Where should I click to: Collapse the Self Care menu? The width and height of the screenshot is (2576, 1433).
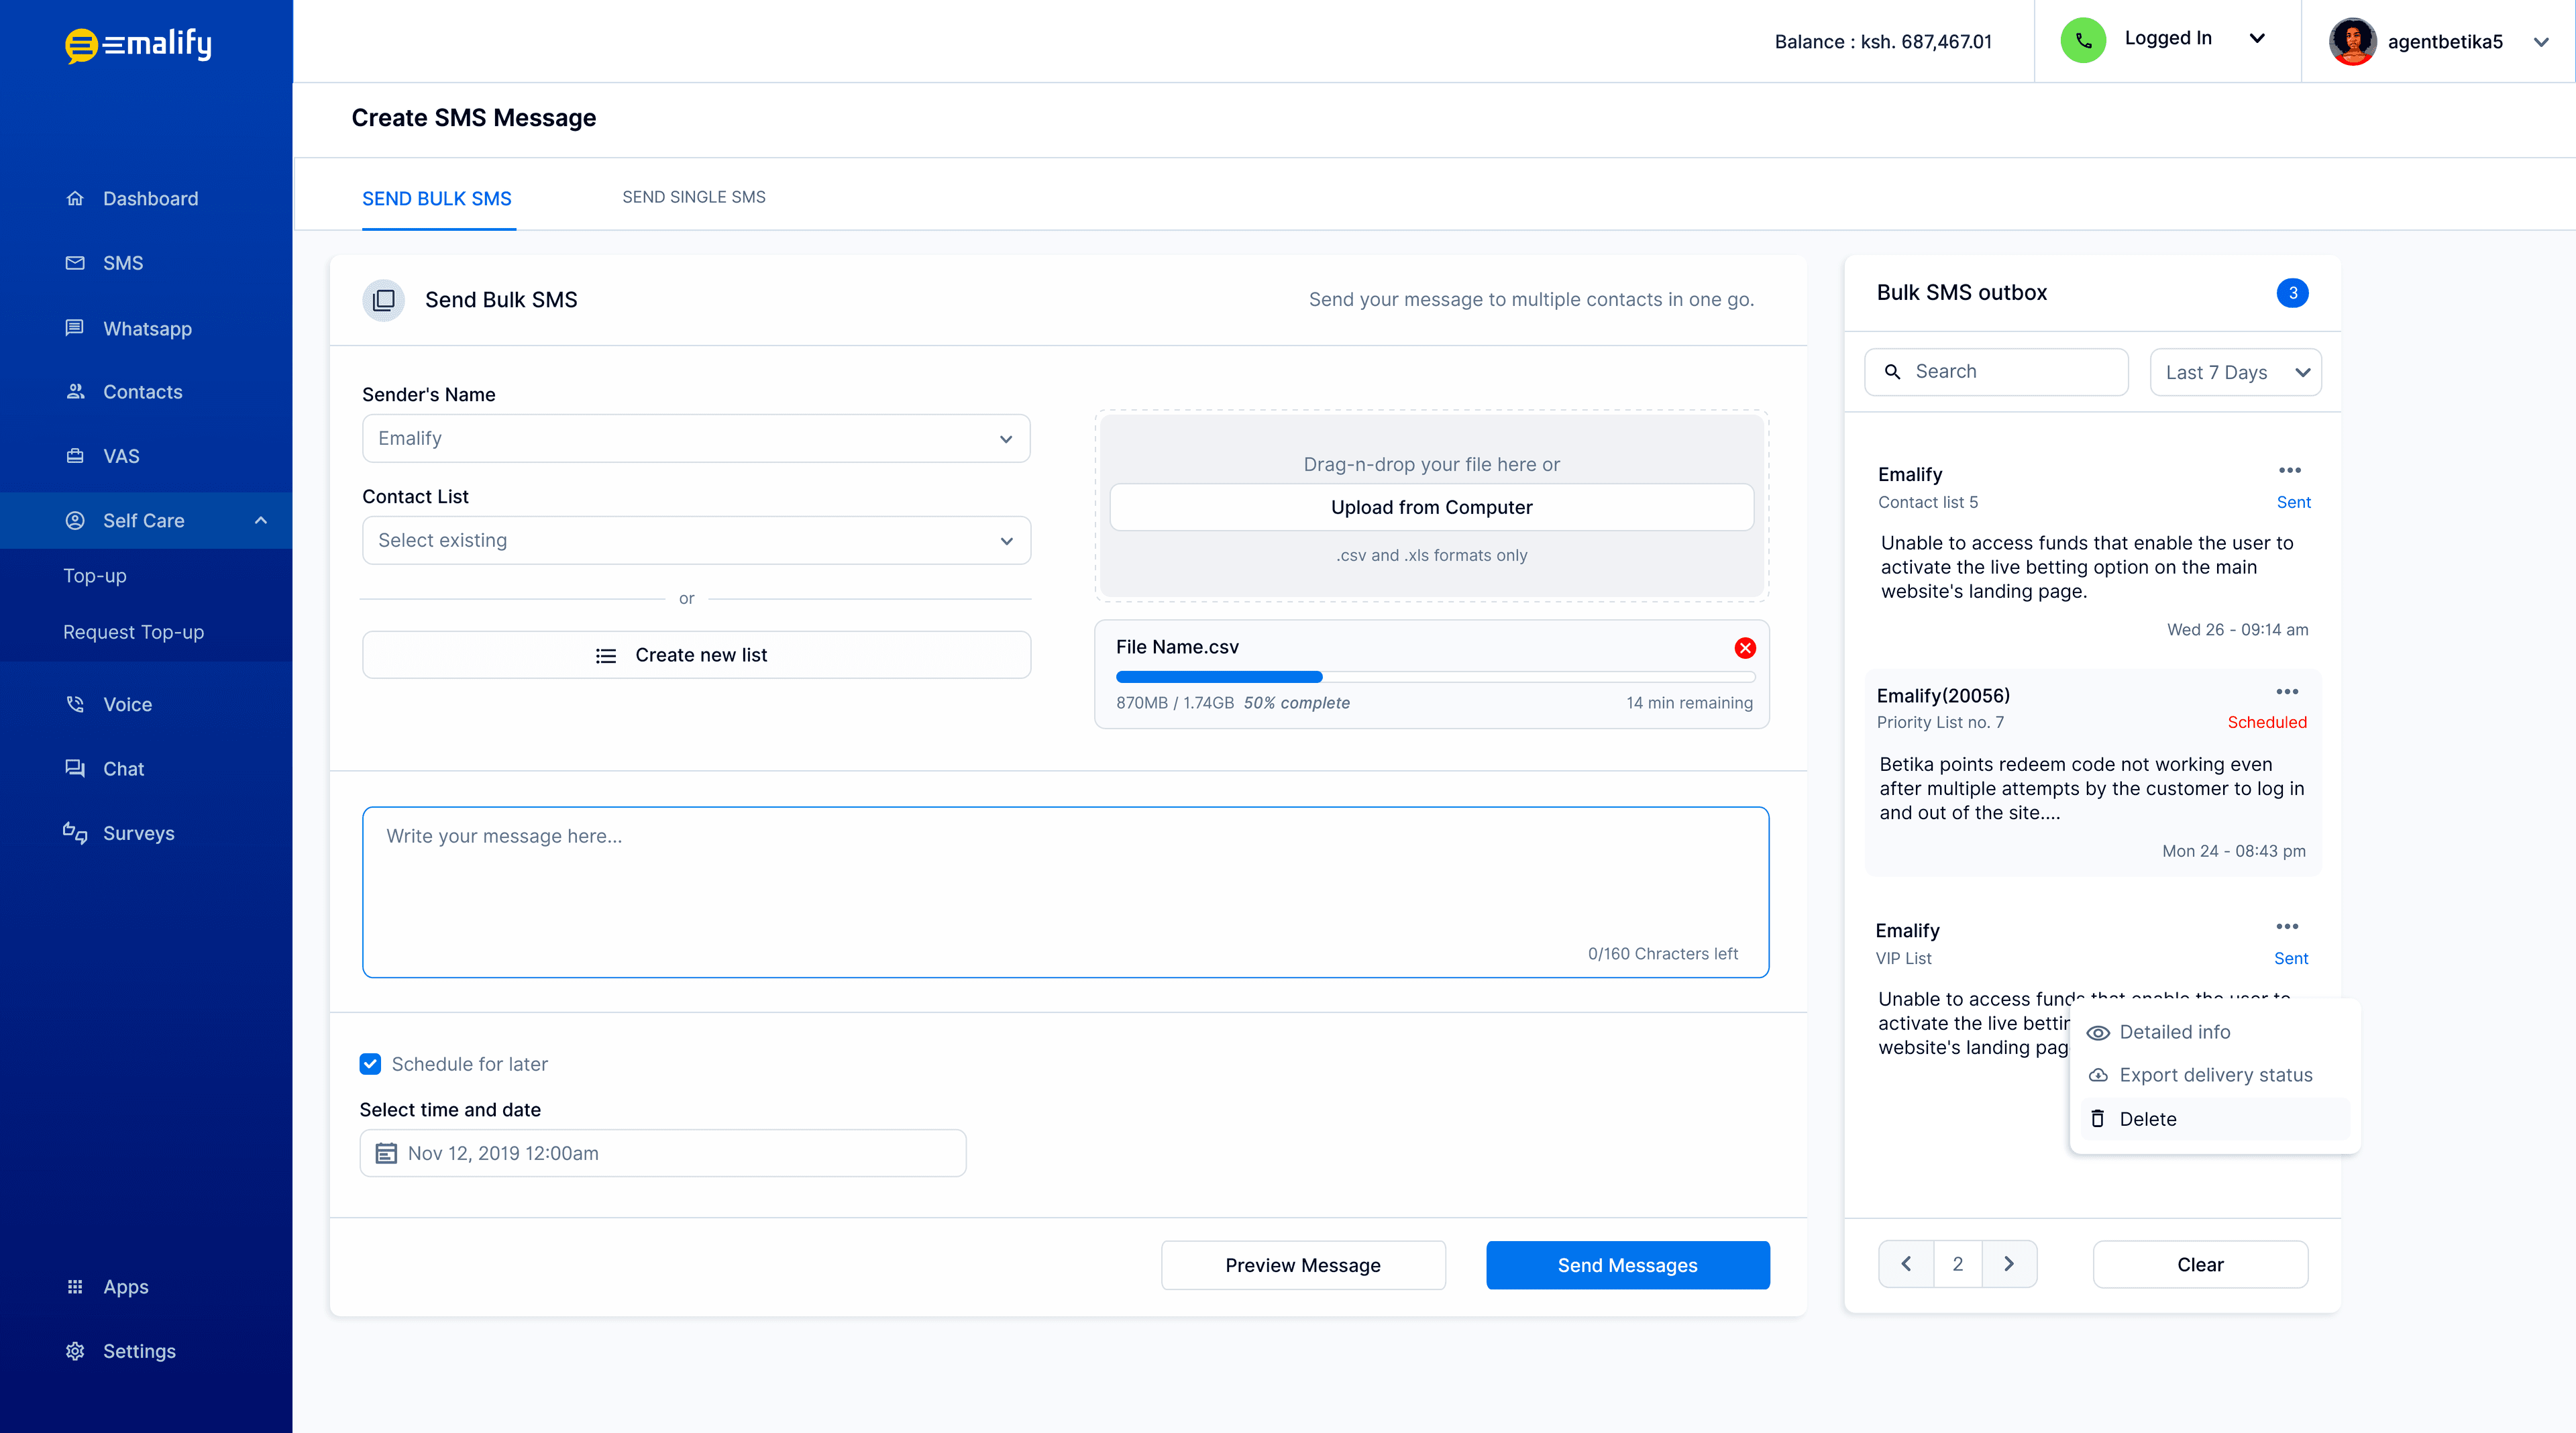tap(261, 520)
